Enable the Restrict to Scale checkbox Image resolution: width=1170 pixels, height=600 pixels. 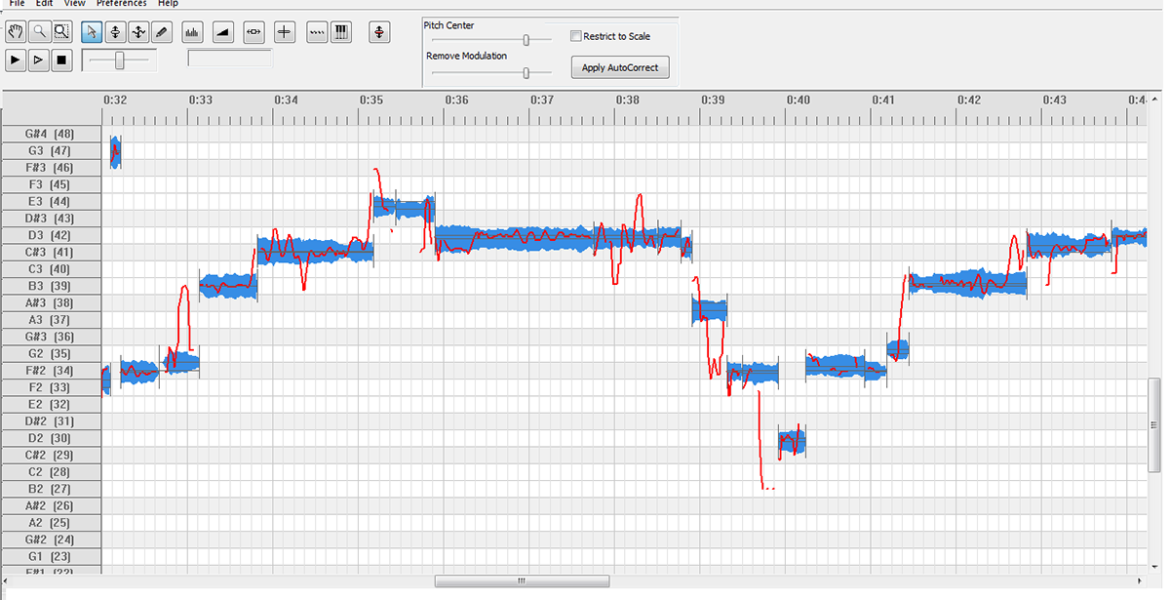[x=576, y=36]
